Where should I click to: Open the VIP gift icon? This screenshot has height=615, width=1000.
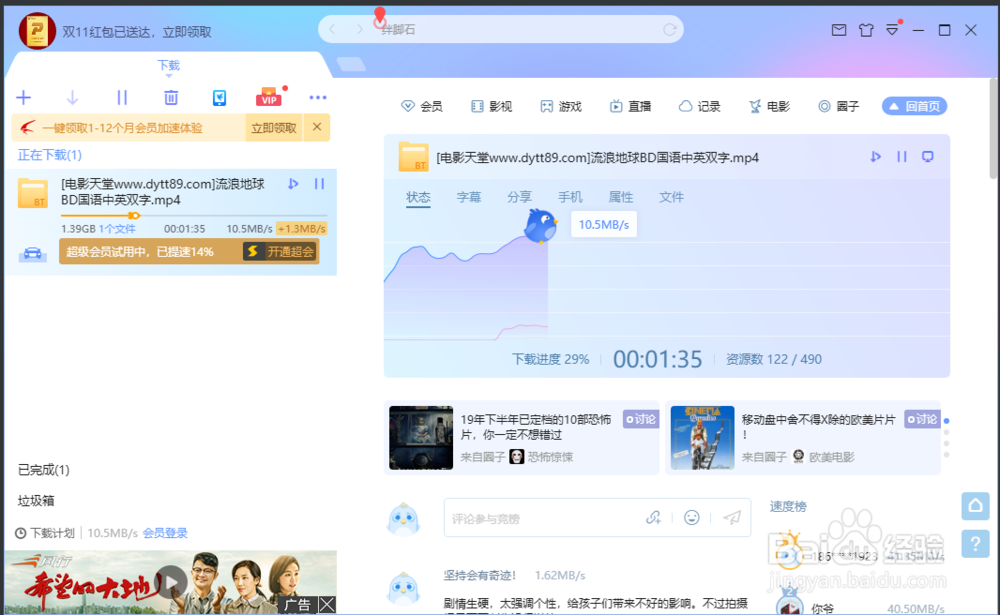[268, 97]
